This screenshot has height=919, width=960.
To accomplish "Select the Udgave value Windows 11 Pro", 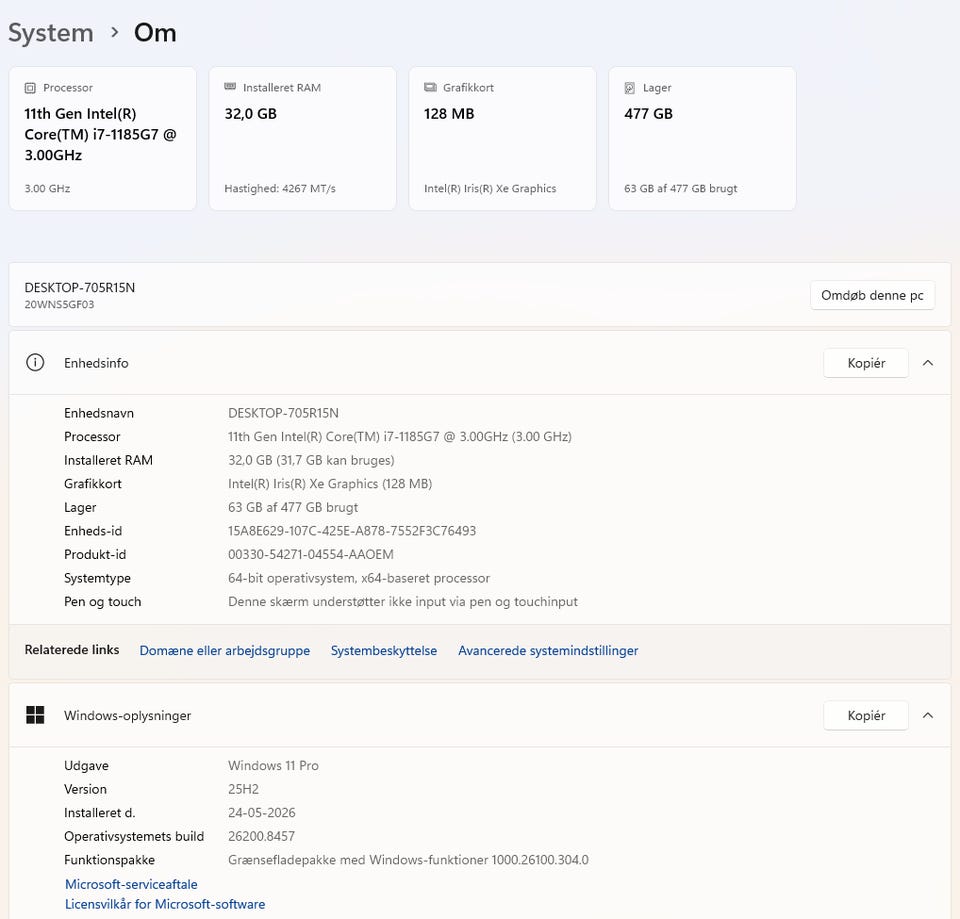I will [x=273, y=765].
